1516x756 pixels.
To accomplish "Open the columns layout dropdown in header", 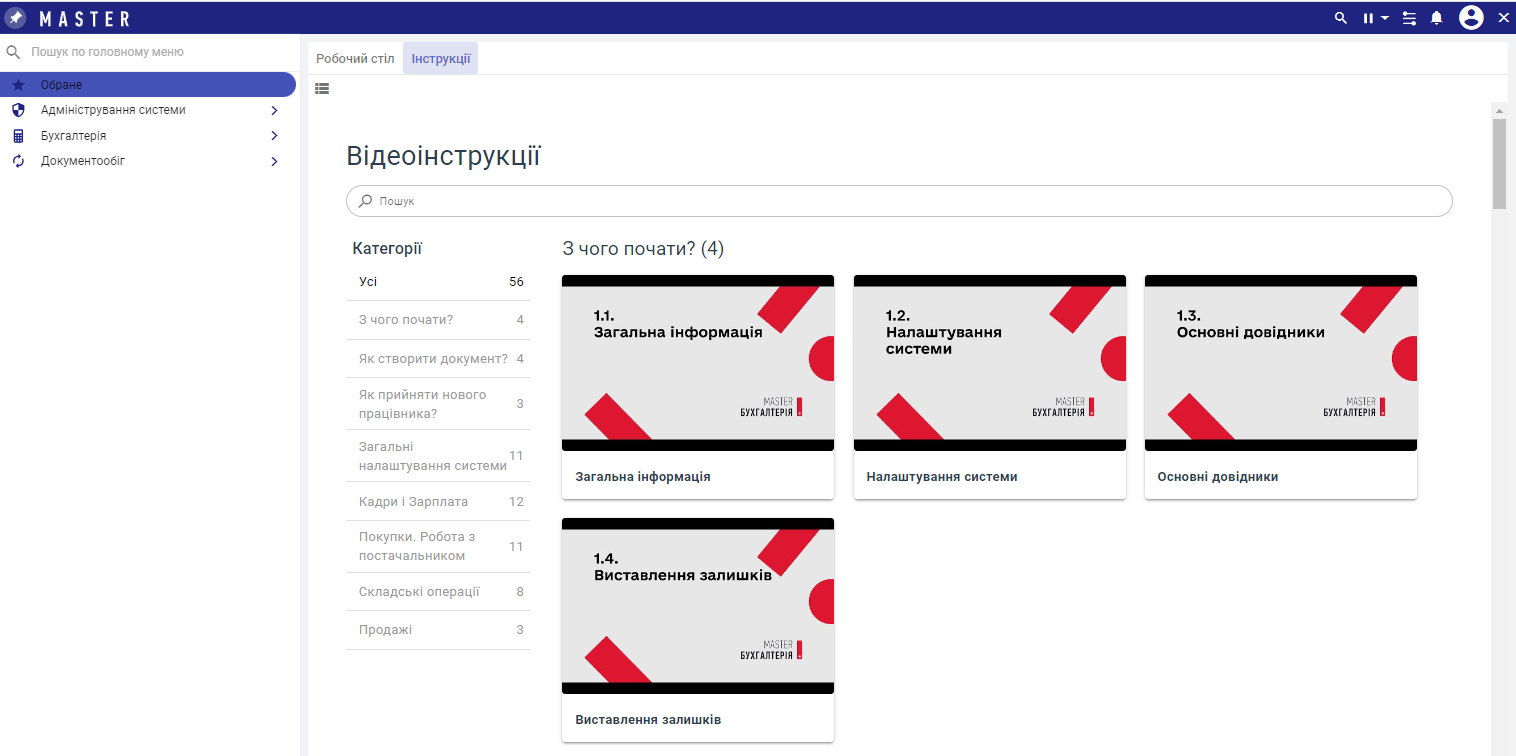I will pyautogui.click(x=1375, y=18).
